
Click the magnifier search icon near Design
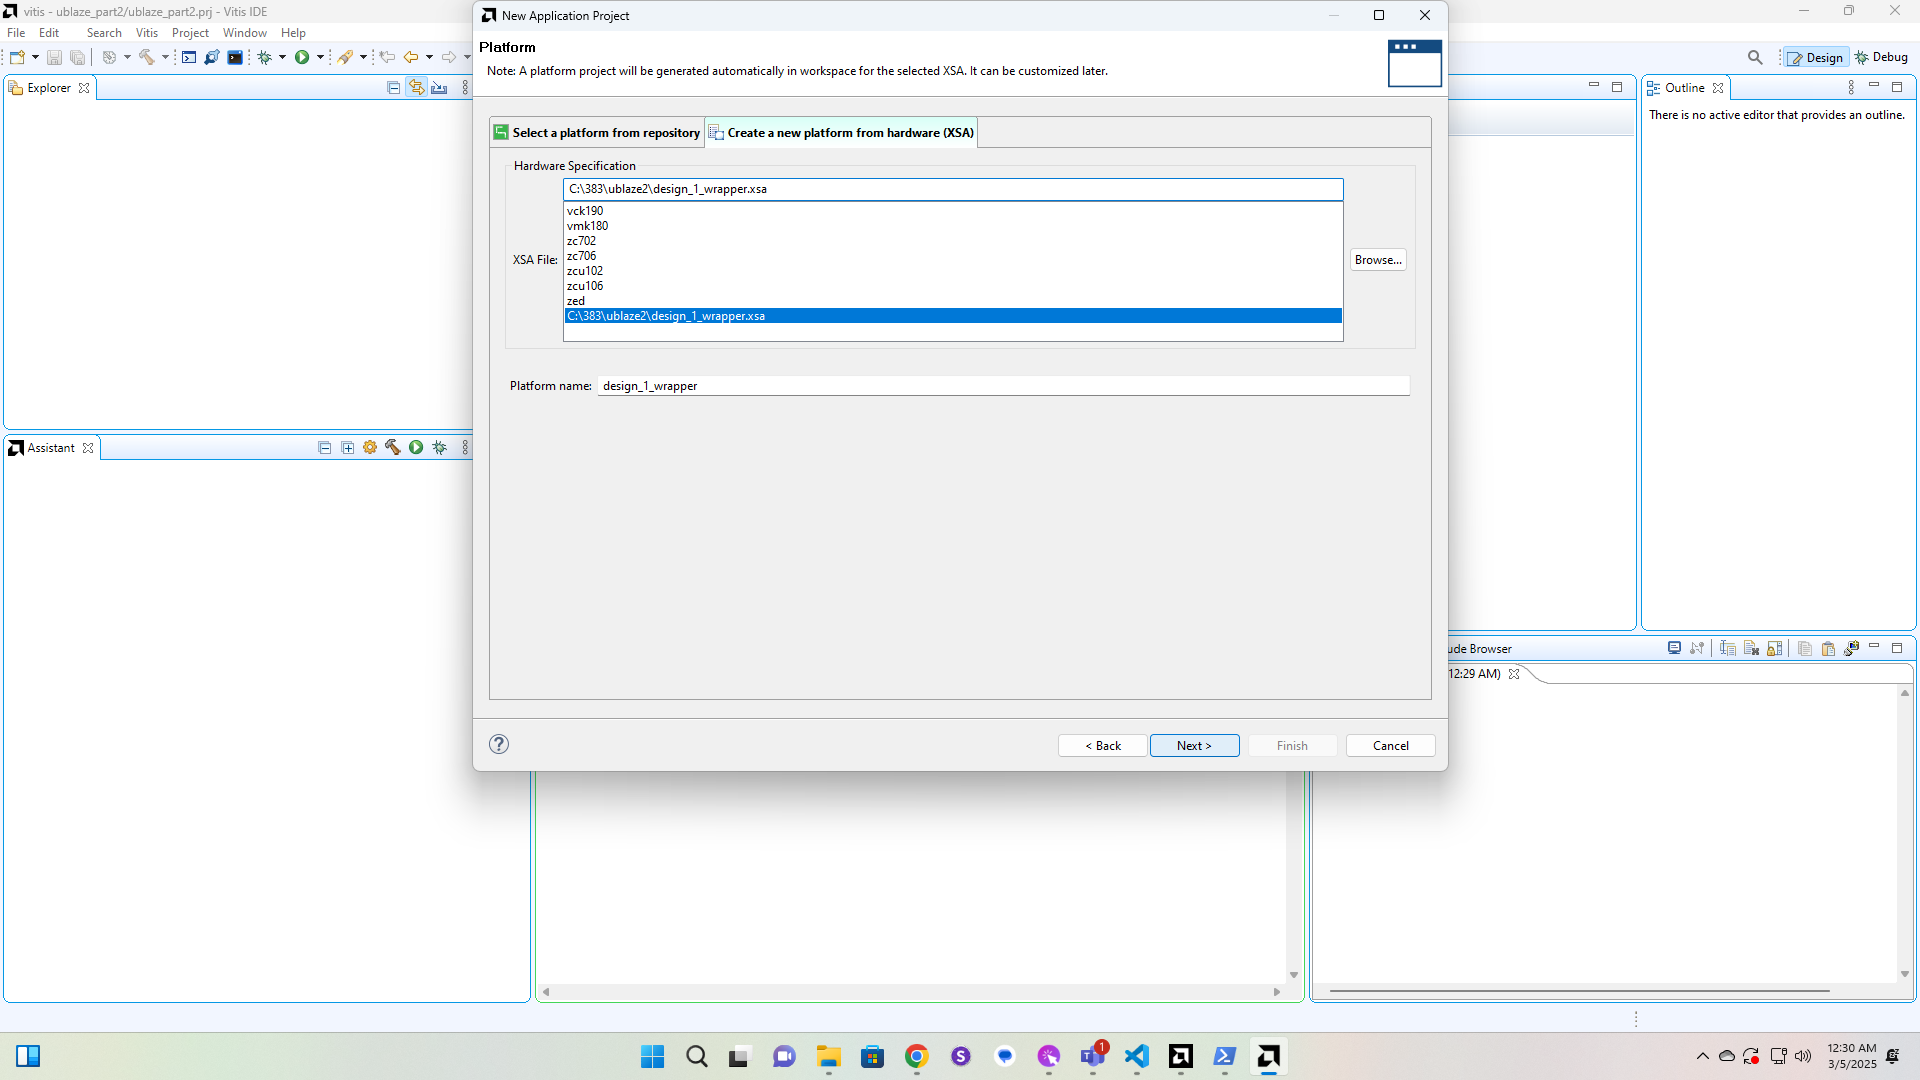pos(1755,57)
